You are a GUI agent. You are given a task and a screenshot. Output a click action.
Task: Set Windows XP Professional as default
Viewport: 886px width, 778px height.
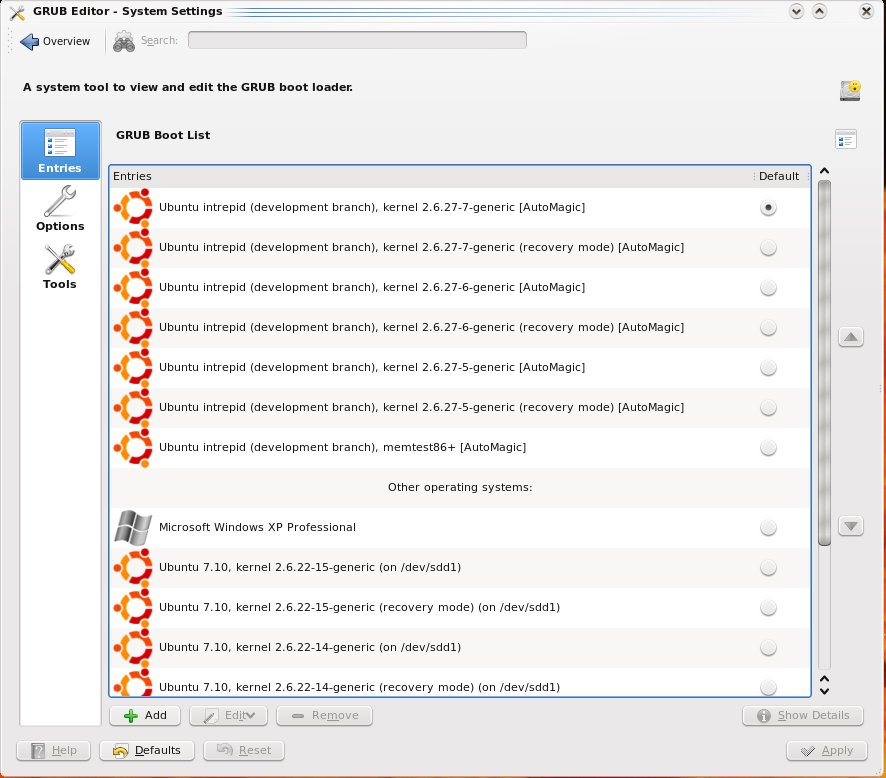coord(768,527)
